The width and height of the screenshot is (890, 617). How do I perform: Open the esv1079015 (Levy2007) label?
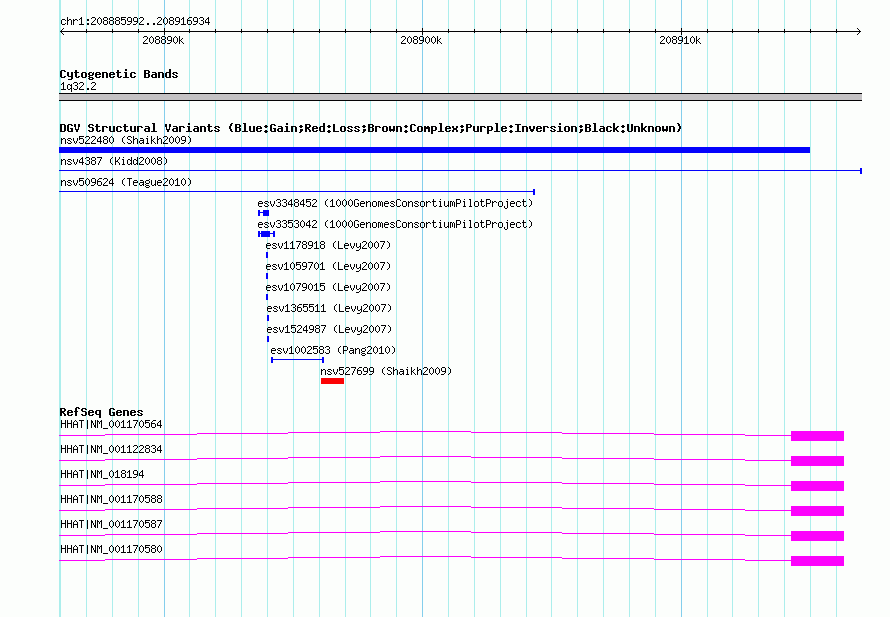[x=328, y=287]
